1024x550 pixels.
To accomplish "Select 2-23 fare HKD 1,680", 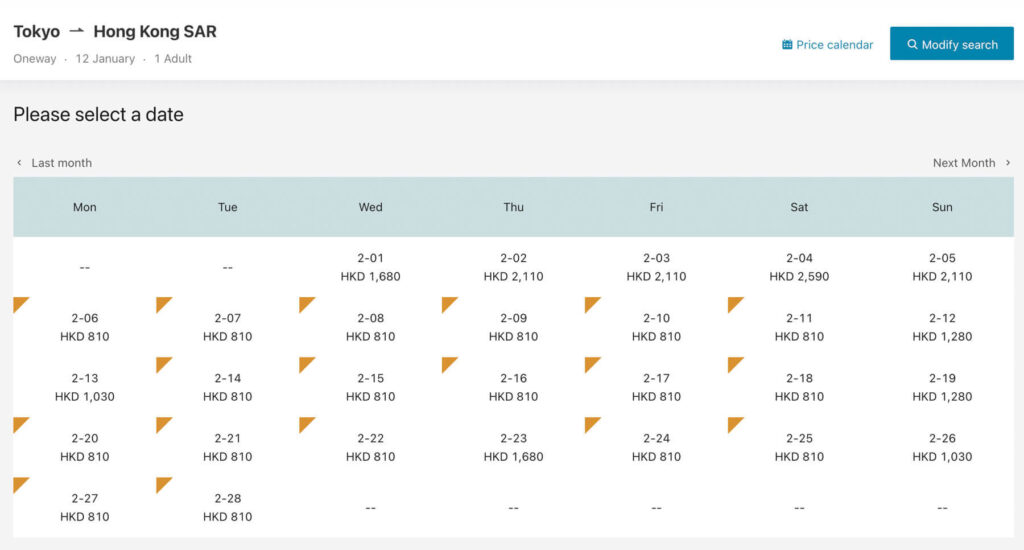I will pos(513,447).
